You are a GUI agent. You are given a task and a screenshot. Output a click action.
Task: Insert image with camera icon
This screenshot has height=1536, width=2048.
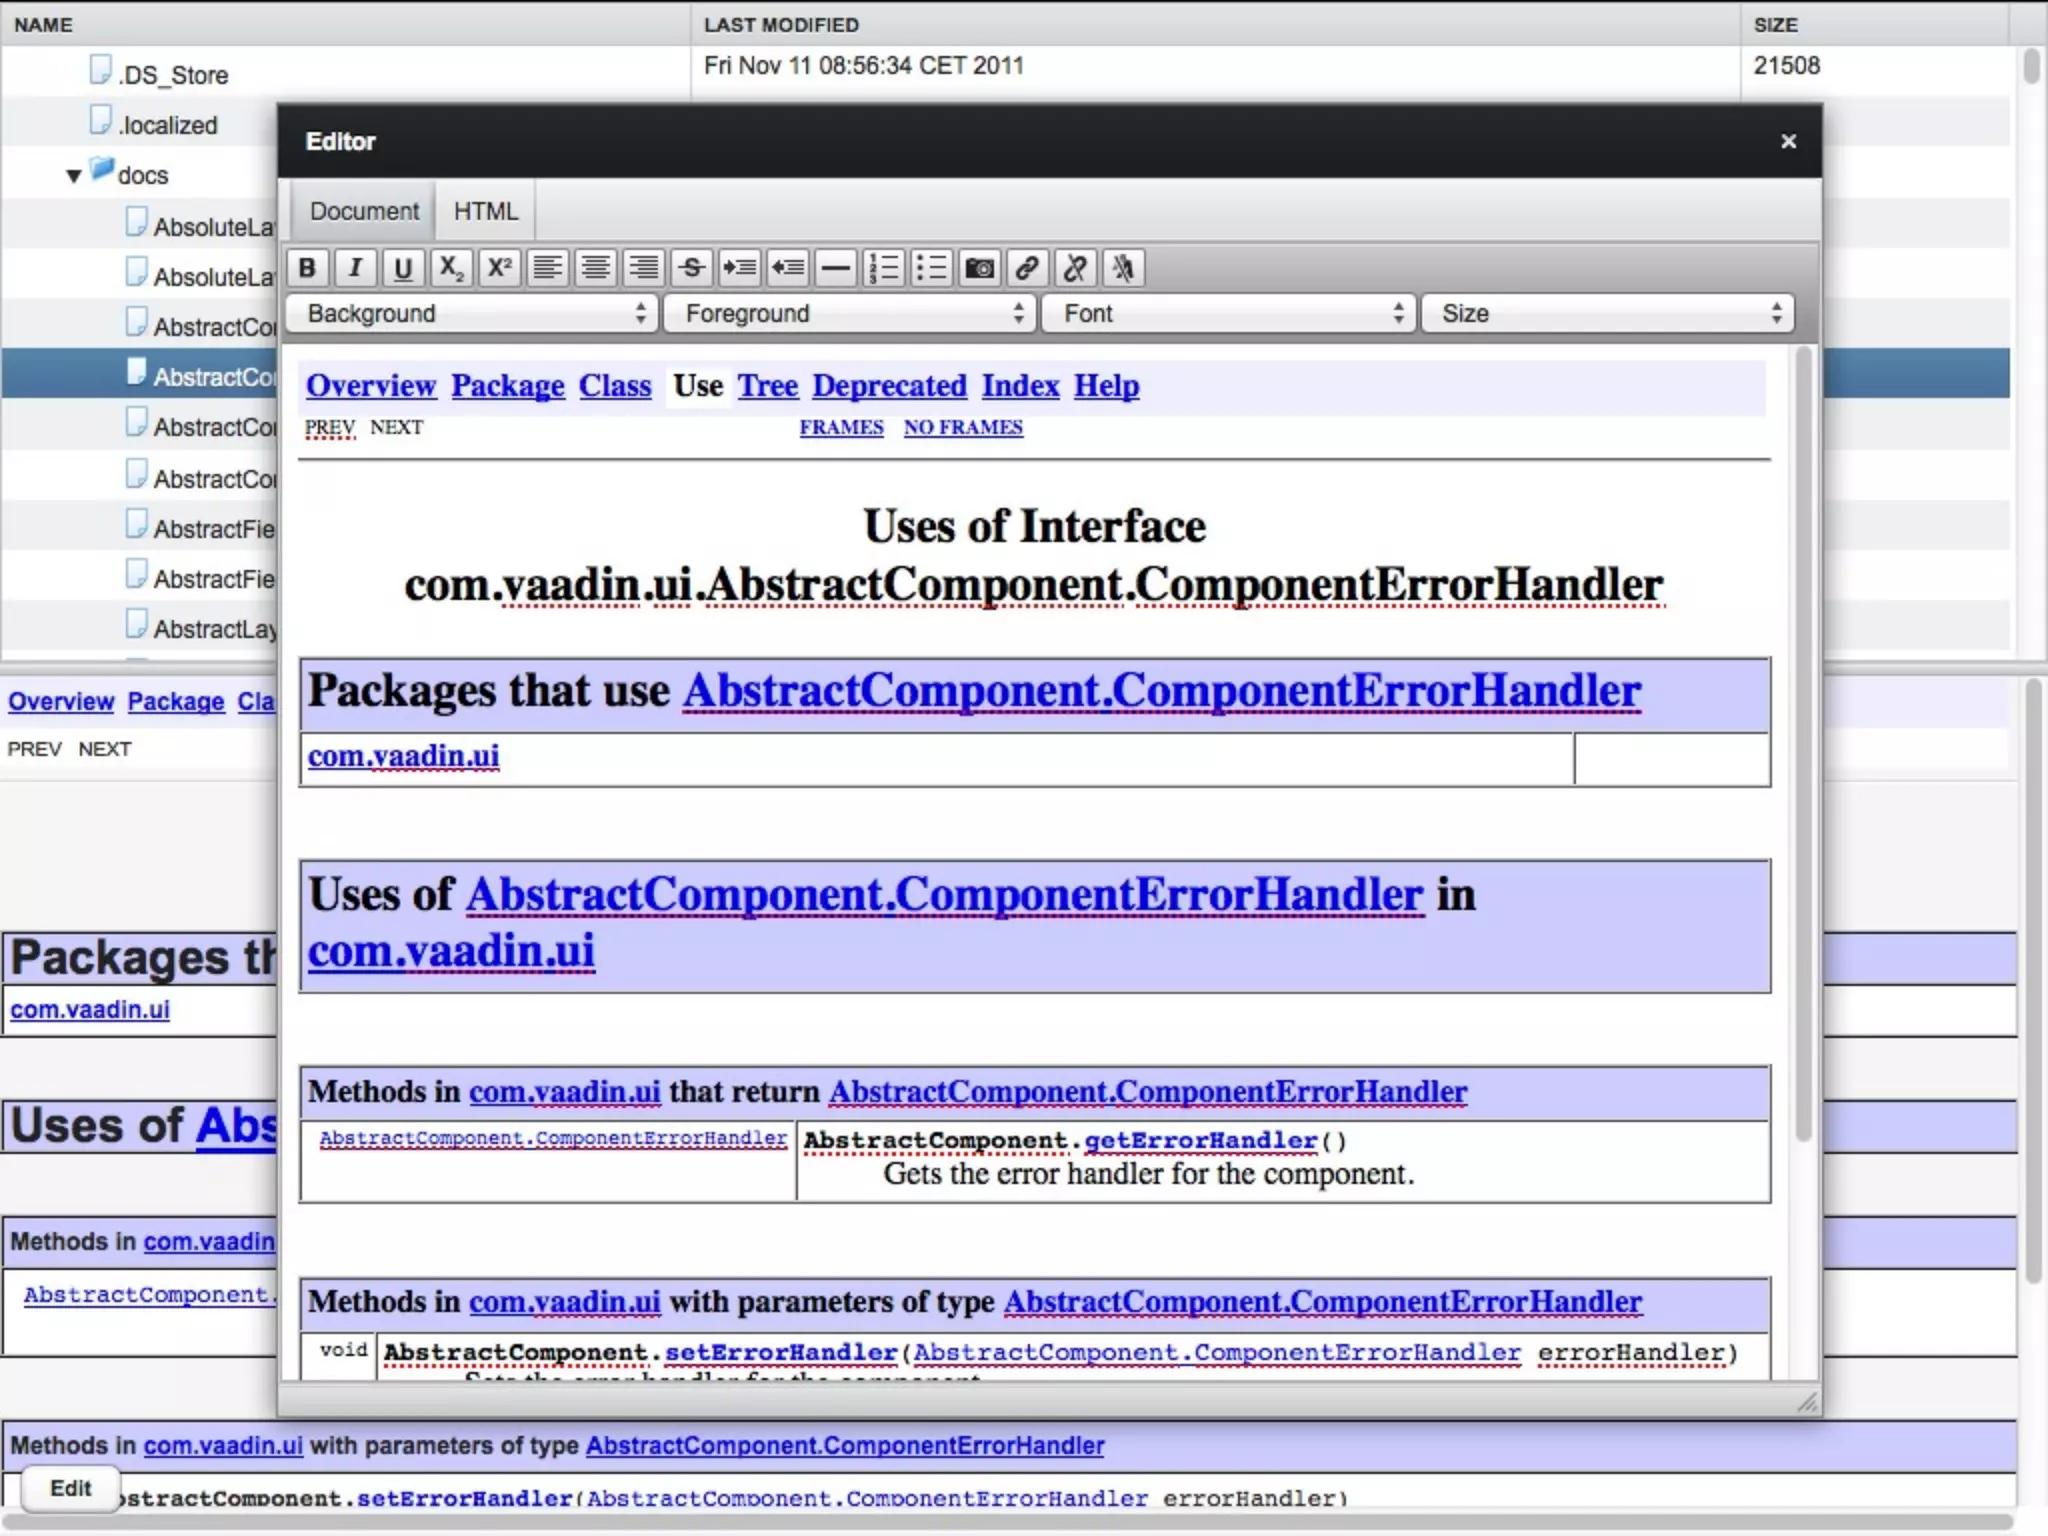pos(979,268)
